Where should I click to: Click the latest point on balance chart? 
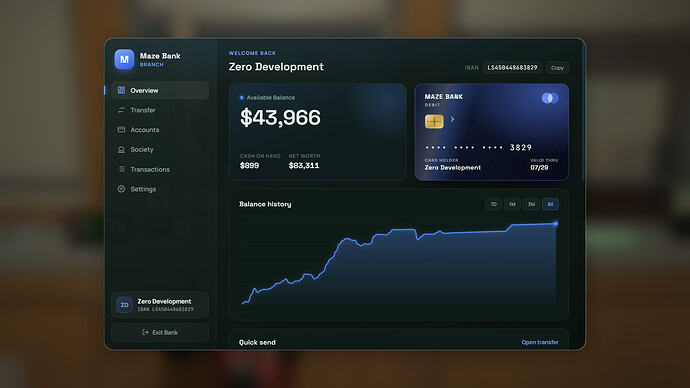[556, 224]
